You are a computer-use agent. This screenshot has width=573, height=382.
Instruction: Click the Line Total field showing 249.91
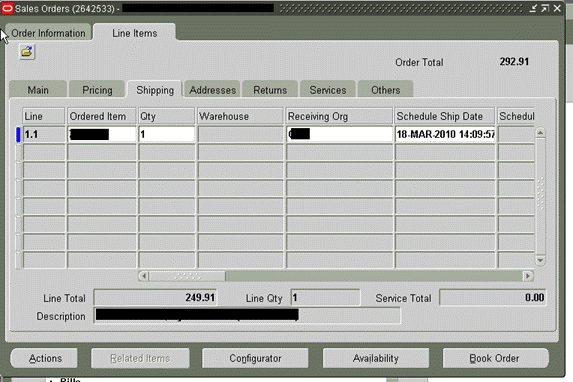(x=156, y=298)
